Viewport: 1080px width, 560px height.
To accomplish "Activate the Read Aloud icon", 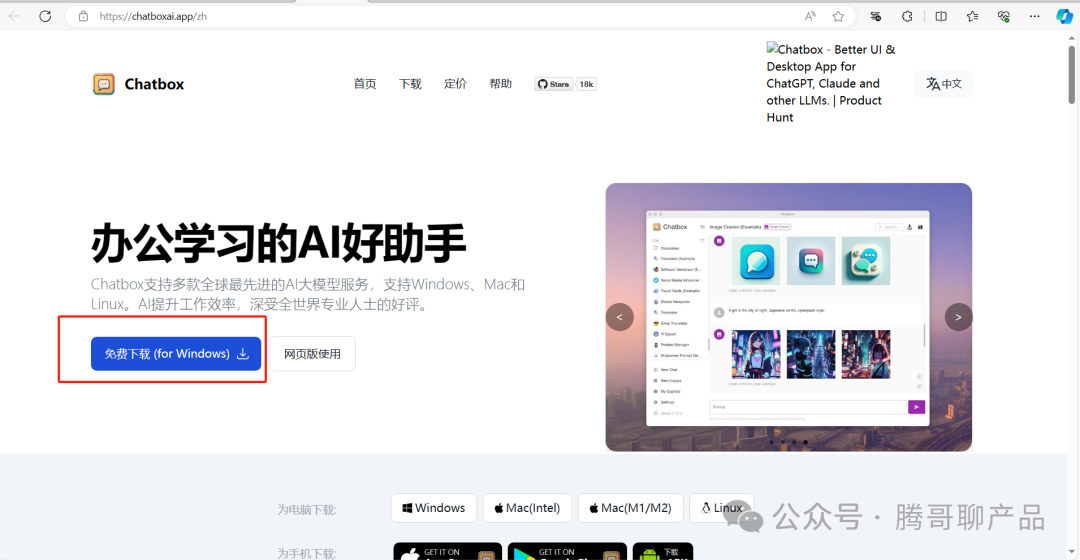I will [x=810, y=16].
